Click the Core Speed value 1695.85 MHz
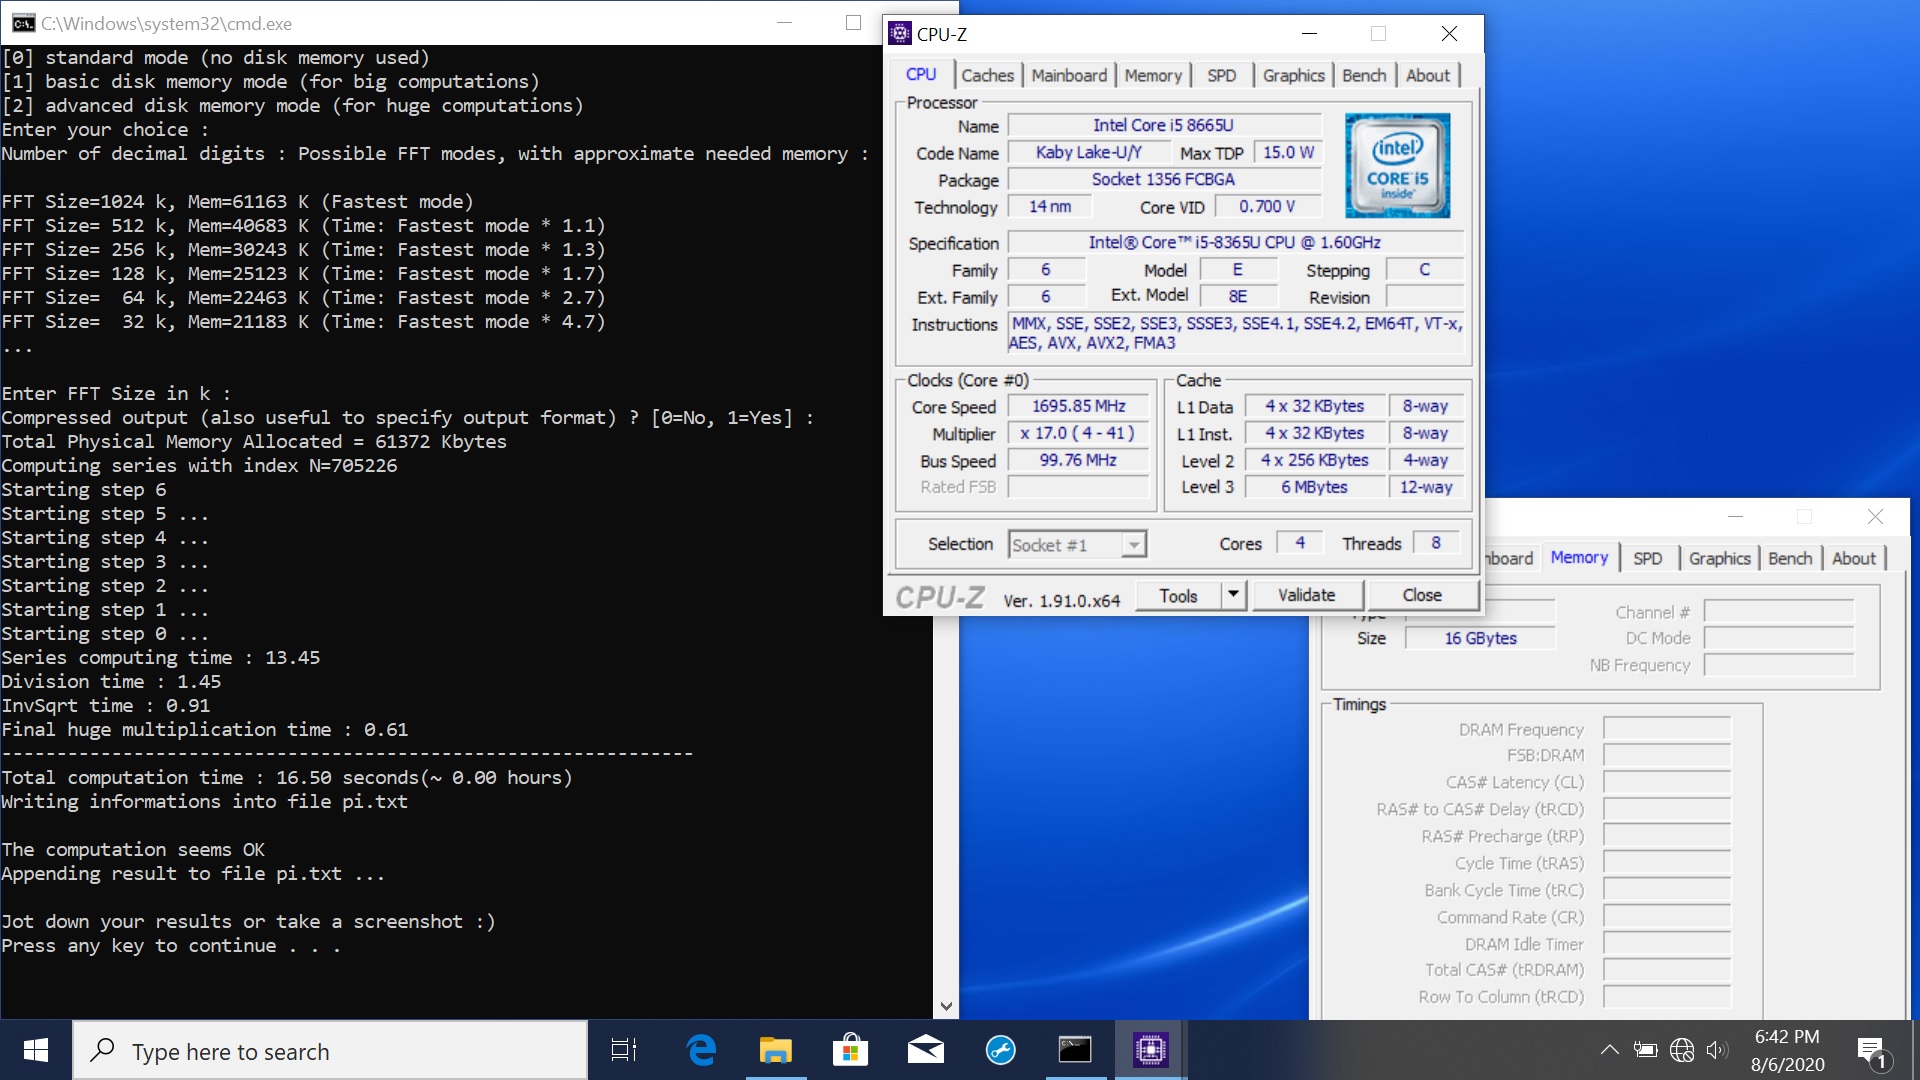Image resolution: width=1920 pixels, height=1080 pixels. pos(1078,407)
